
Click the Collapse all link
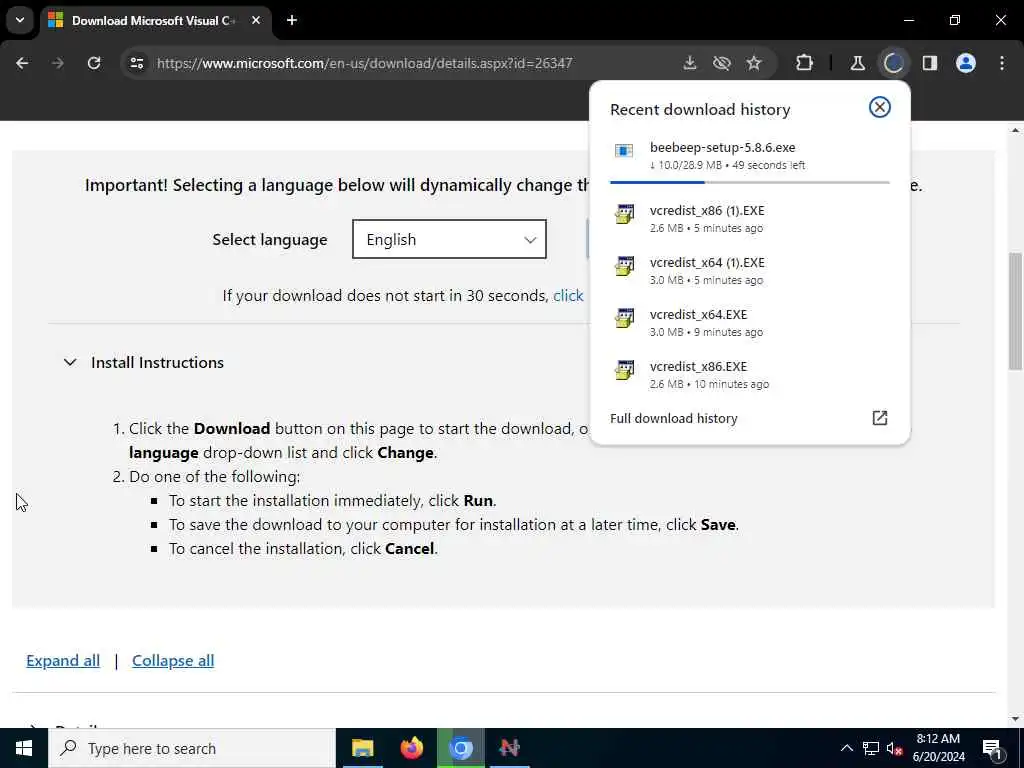coord(173,660)
